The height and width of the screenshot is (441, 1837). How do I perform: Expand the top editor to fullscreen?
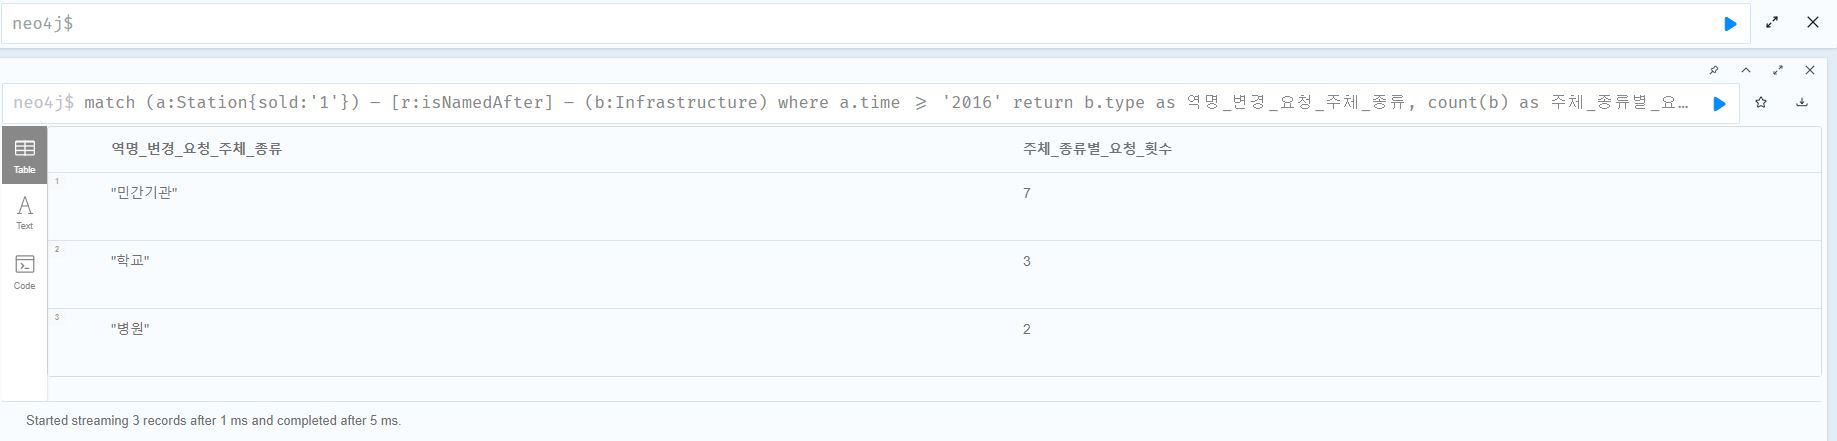tap(1772, 22)
